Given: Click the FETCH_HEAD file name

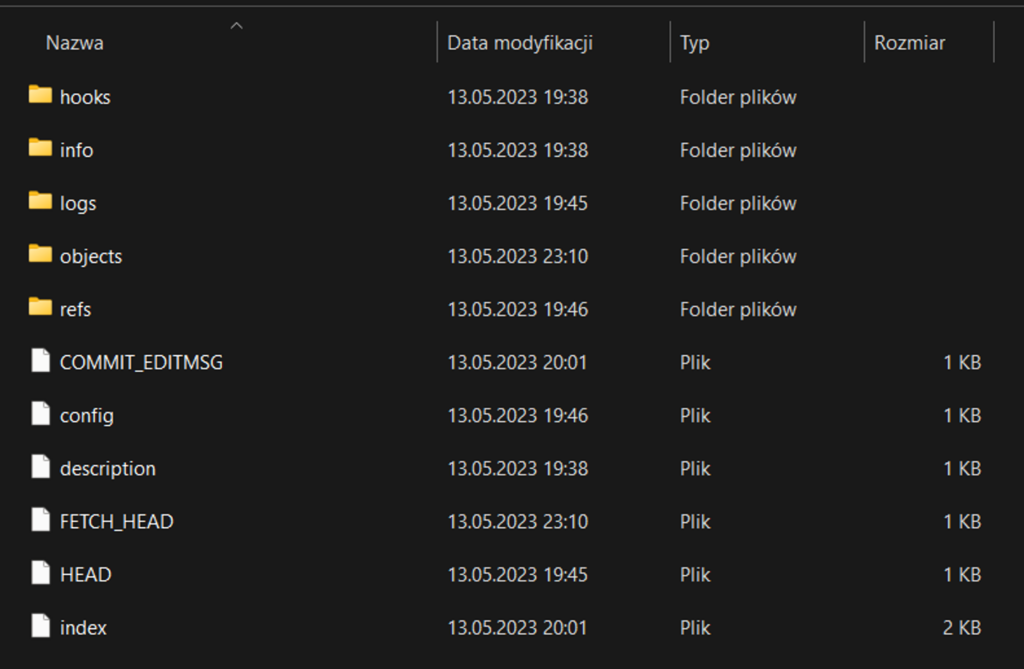Looking at the screenshot, I should [116, 521].
